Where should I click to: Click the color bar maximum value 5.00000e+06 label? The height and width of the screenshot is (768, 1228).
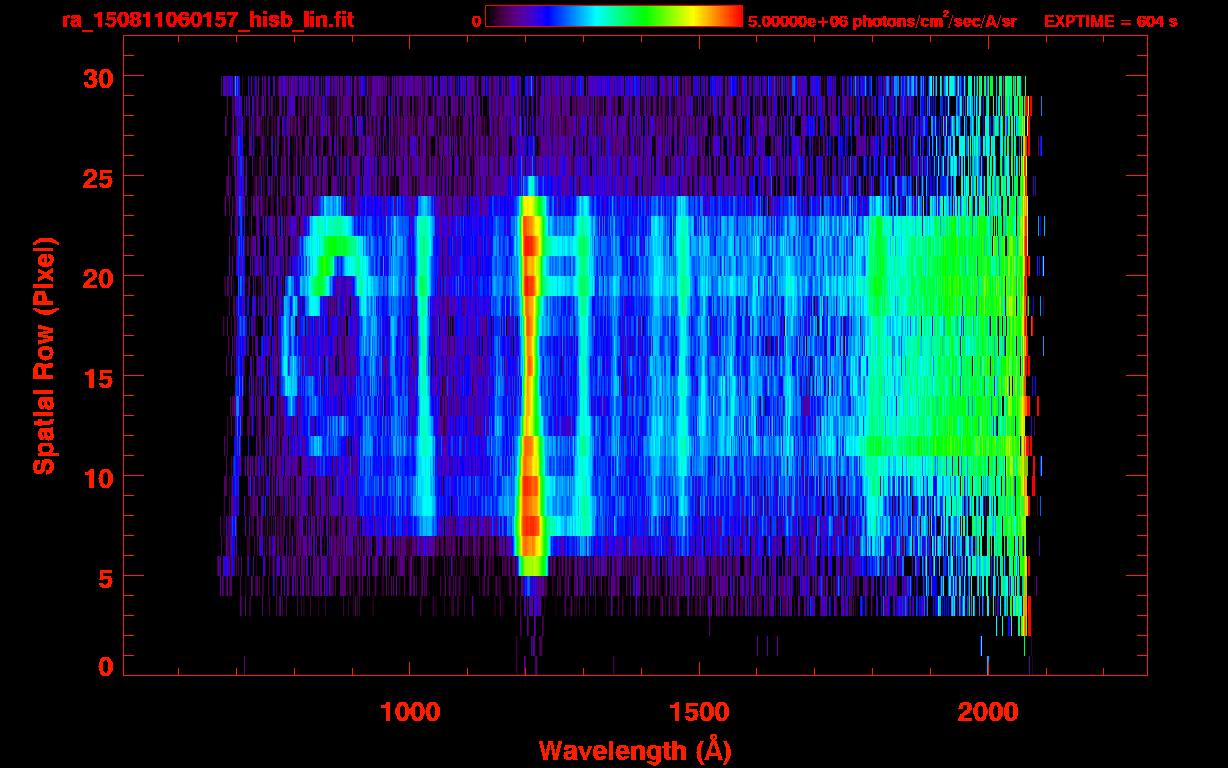point(797,21)
